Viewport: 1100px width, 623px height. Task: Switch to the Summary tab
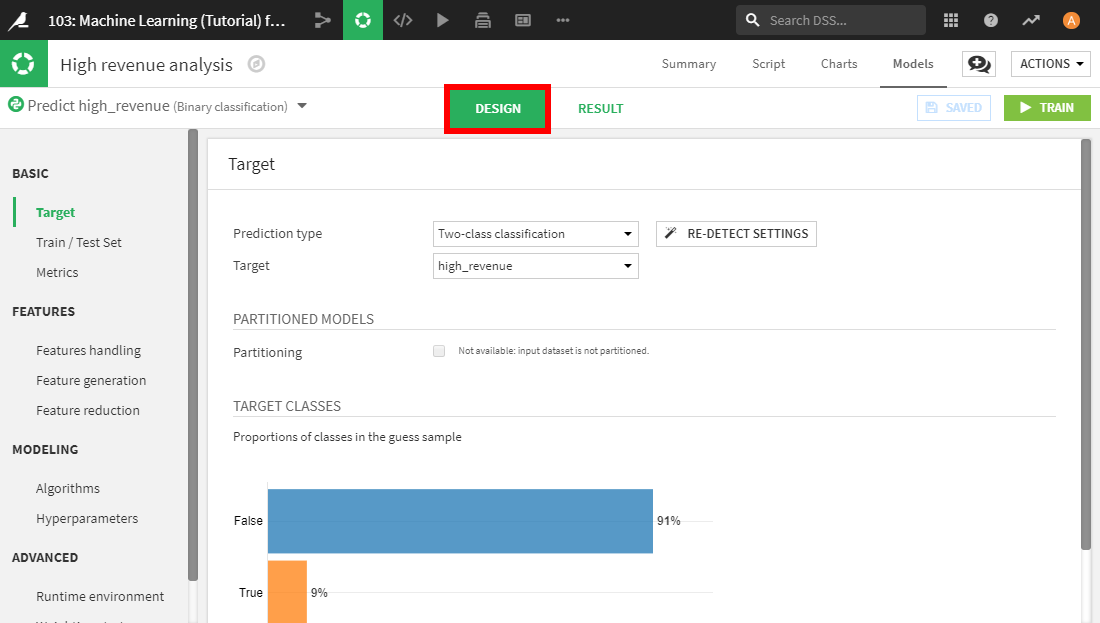tap(688, 64)
